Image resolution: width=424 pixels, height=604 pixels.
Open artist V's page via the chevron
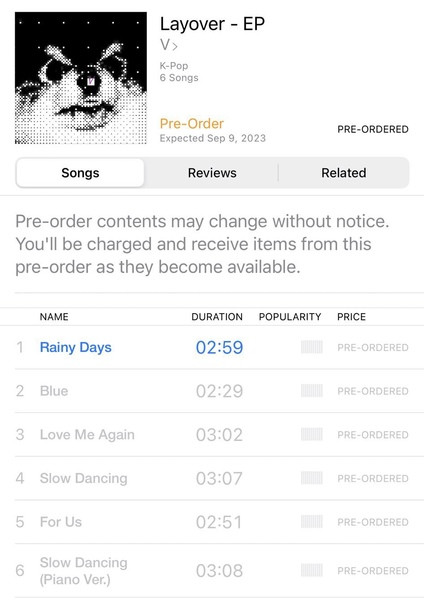pos(169,45)
